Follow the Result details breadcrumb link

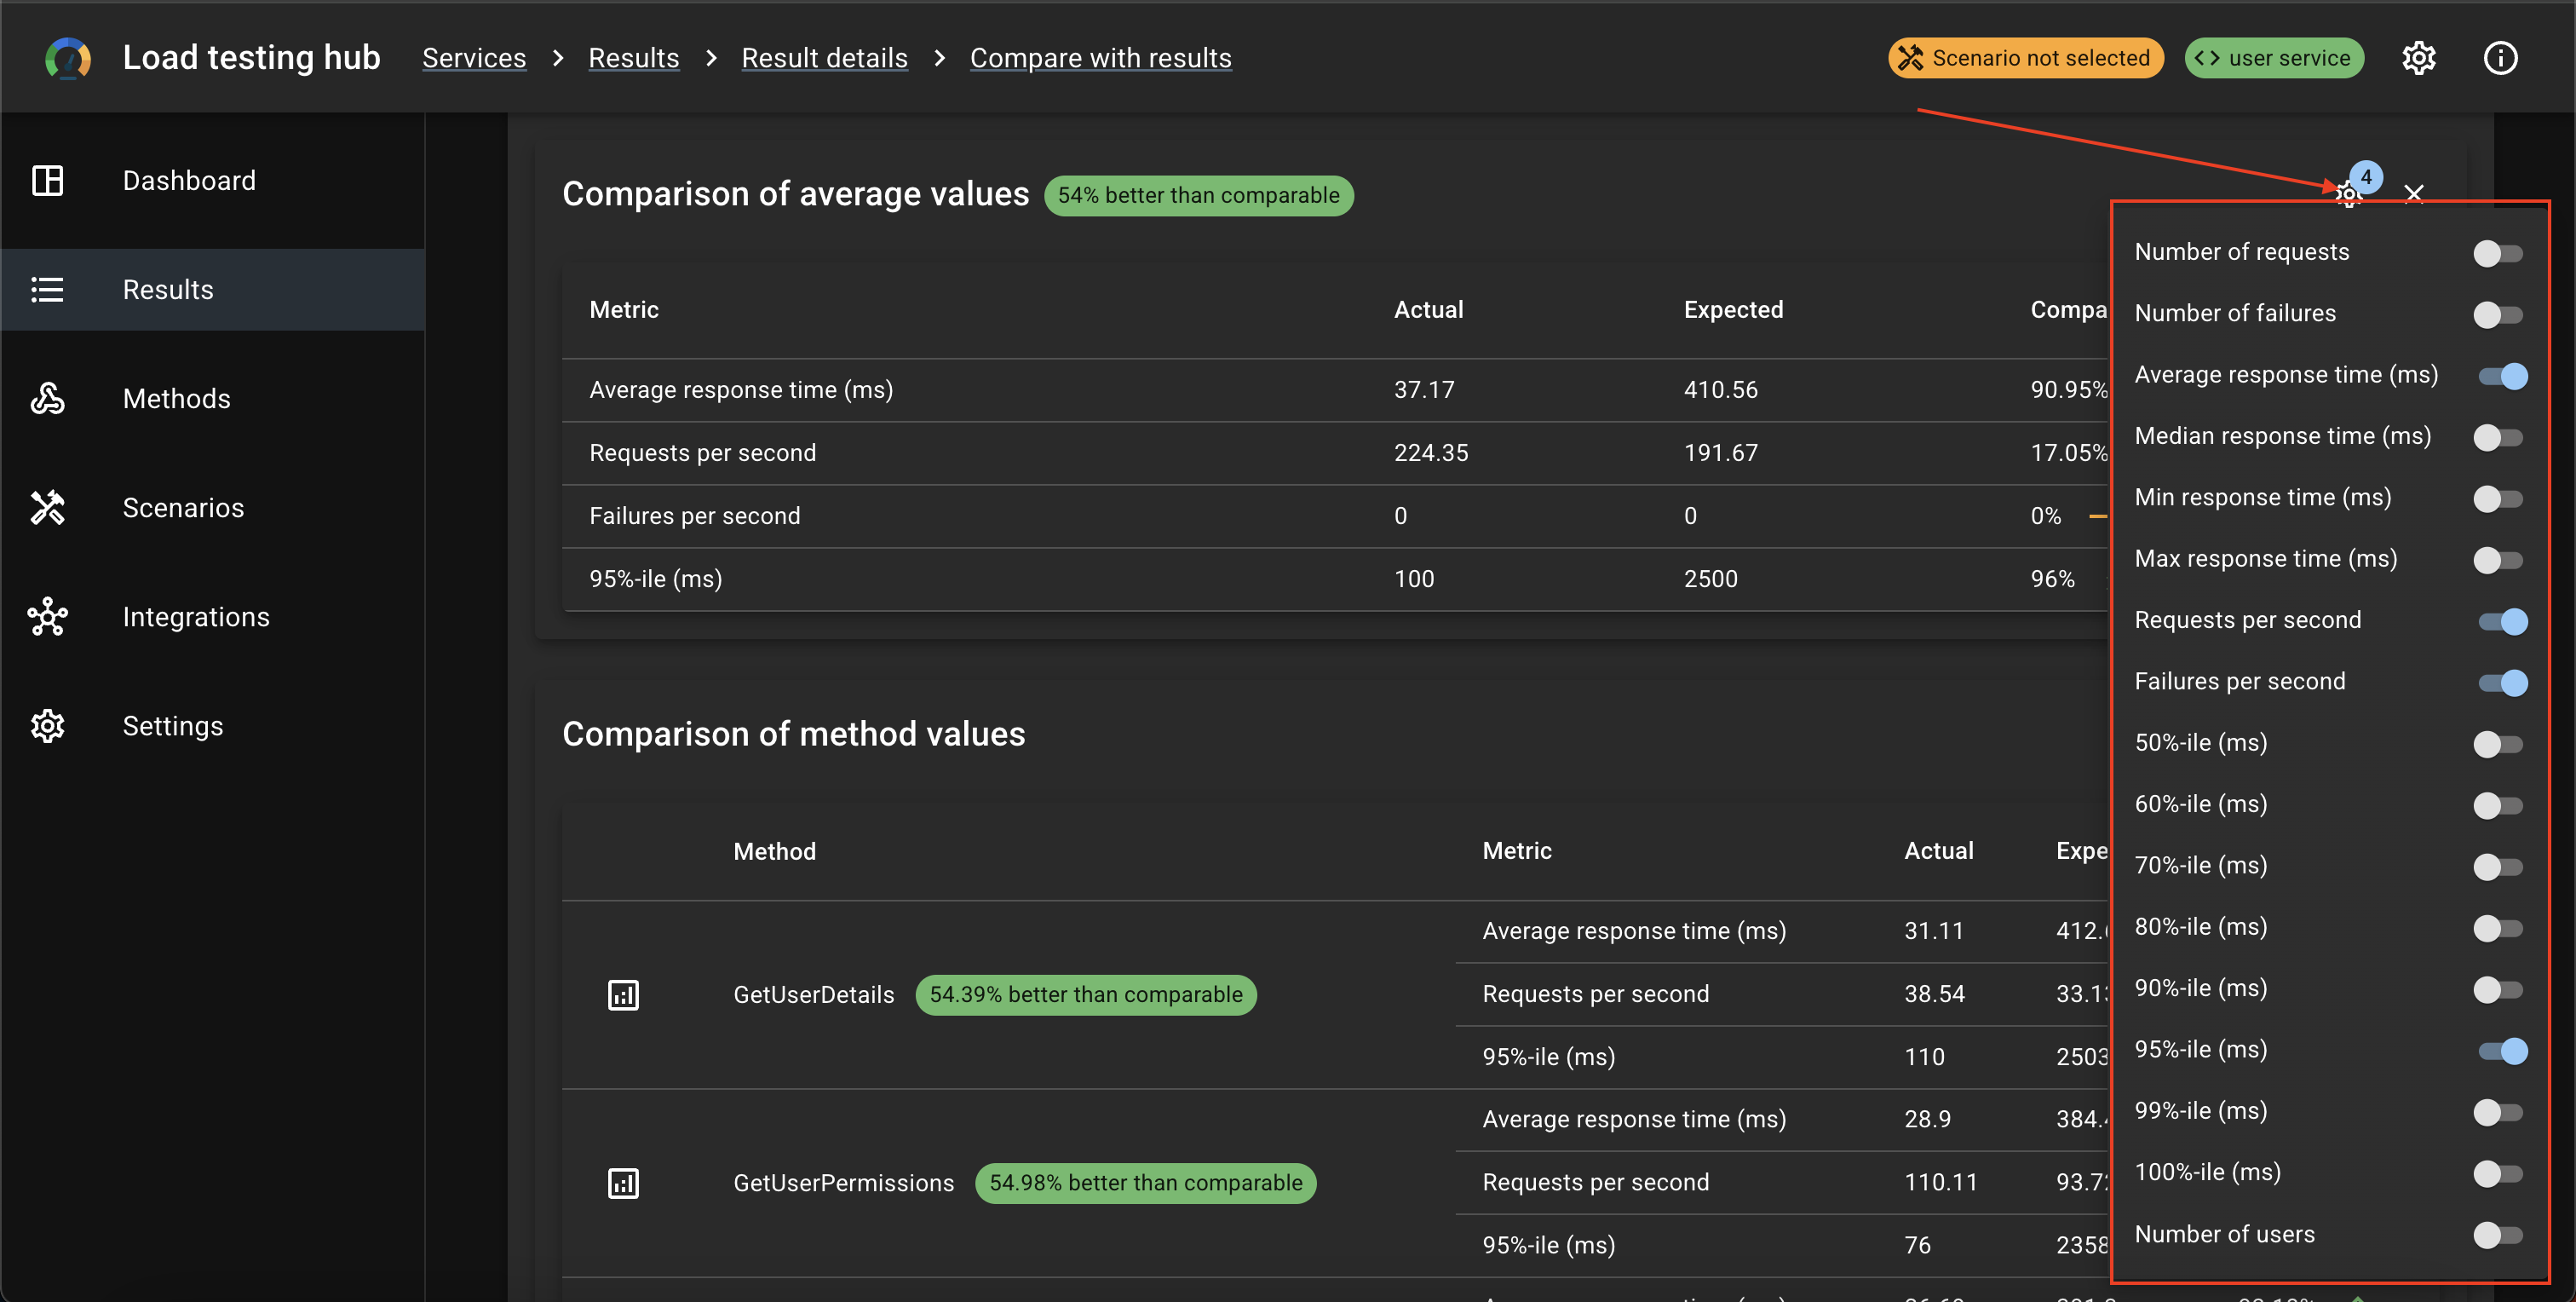point(824,58)
